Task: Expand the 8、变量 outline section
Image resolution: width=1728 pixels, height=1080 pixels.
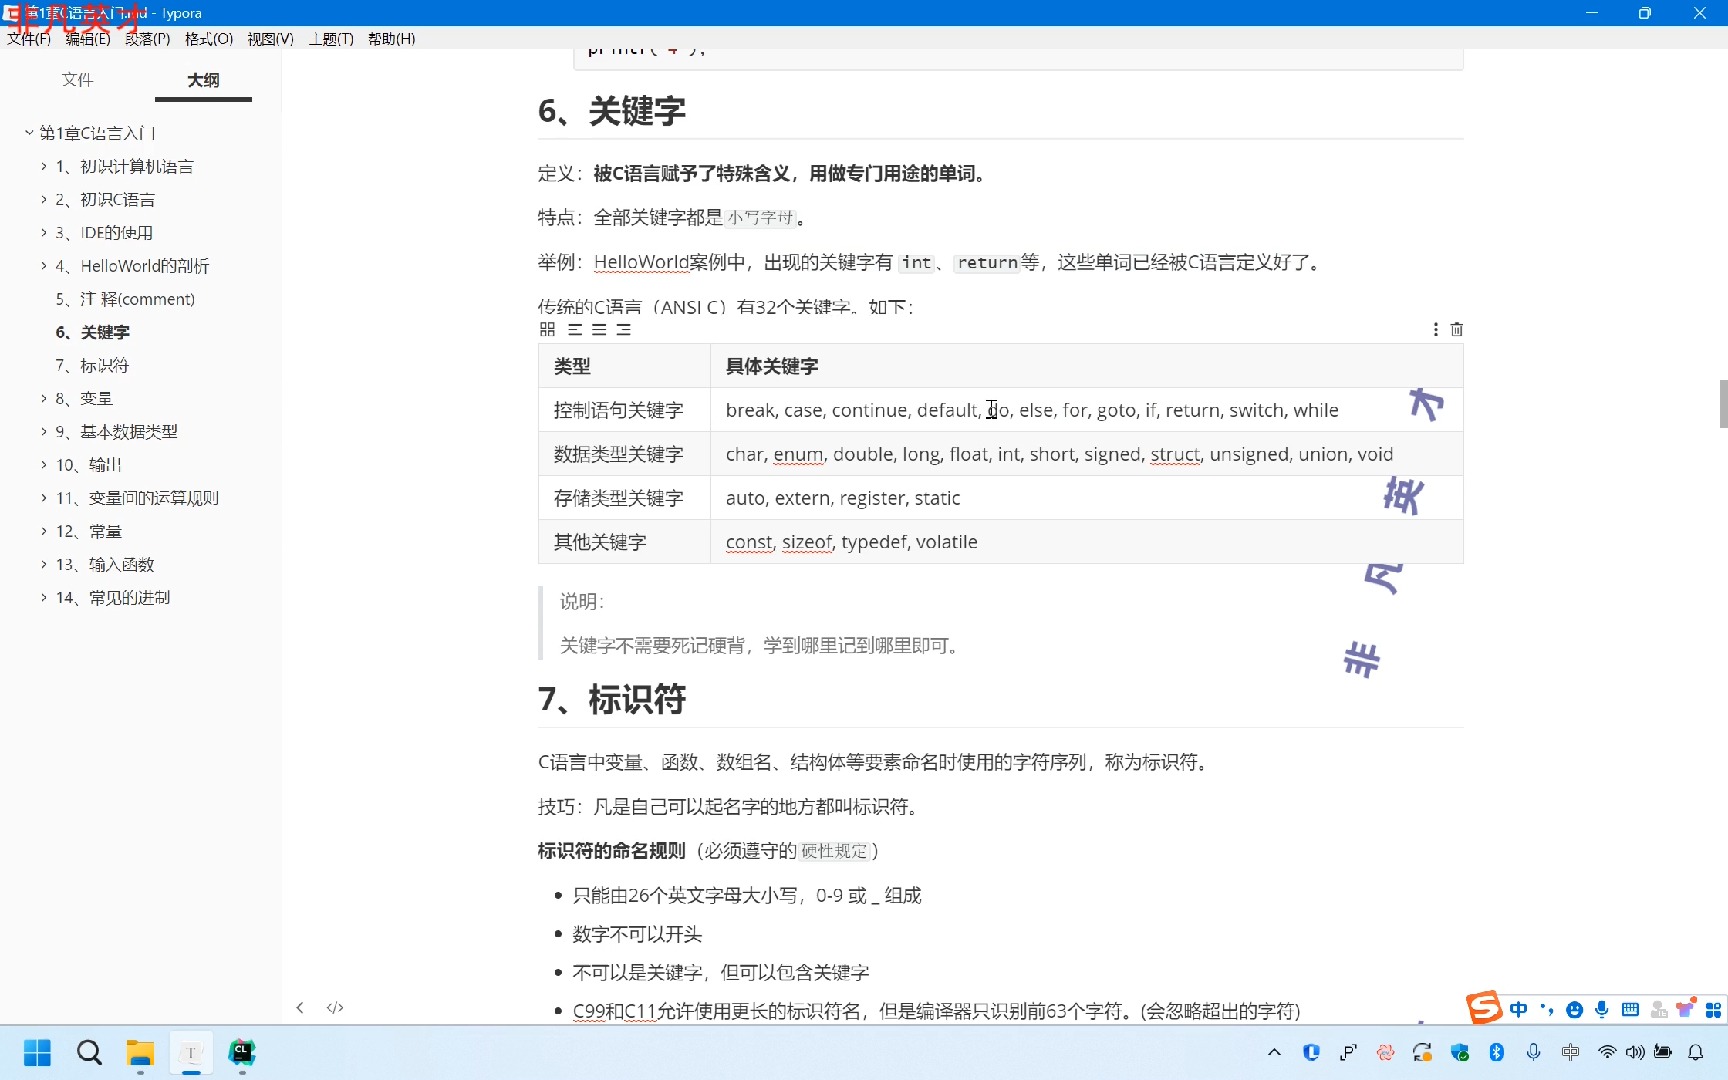Action: point(43,398)
